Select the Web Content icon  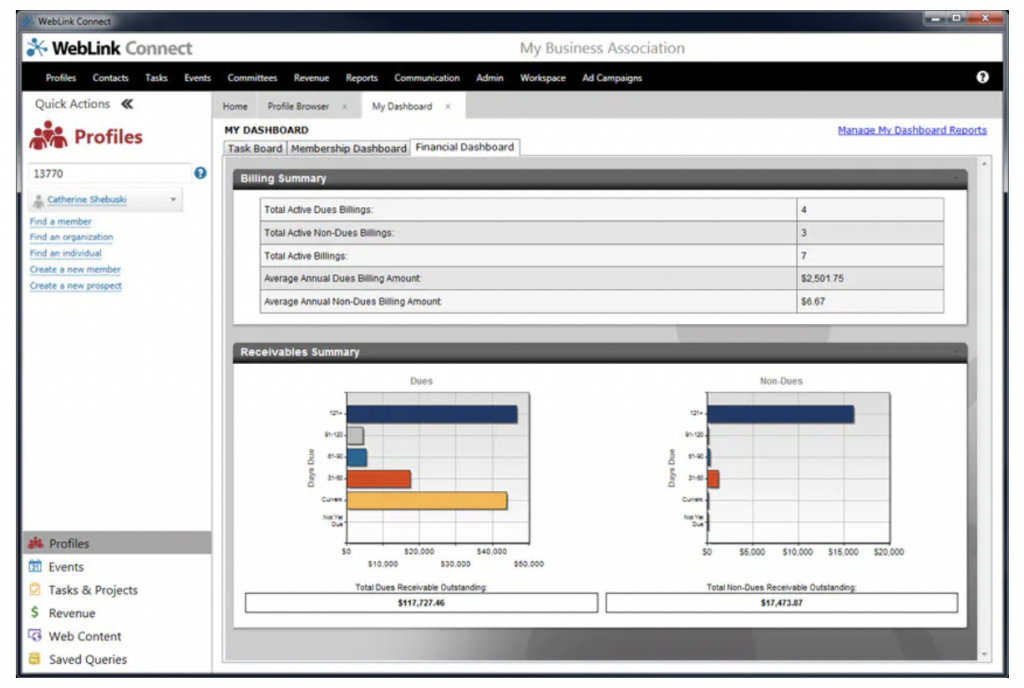click(x=34, y=635)
